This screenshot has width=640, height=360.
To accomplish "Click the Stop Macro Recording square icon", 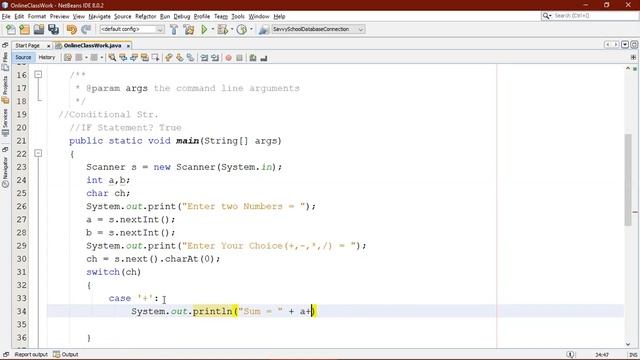I will [240, 58].
